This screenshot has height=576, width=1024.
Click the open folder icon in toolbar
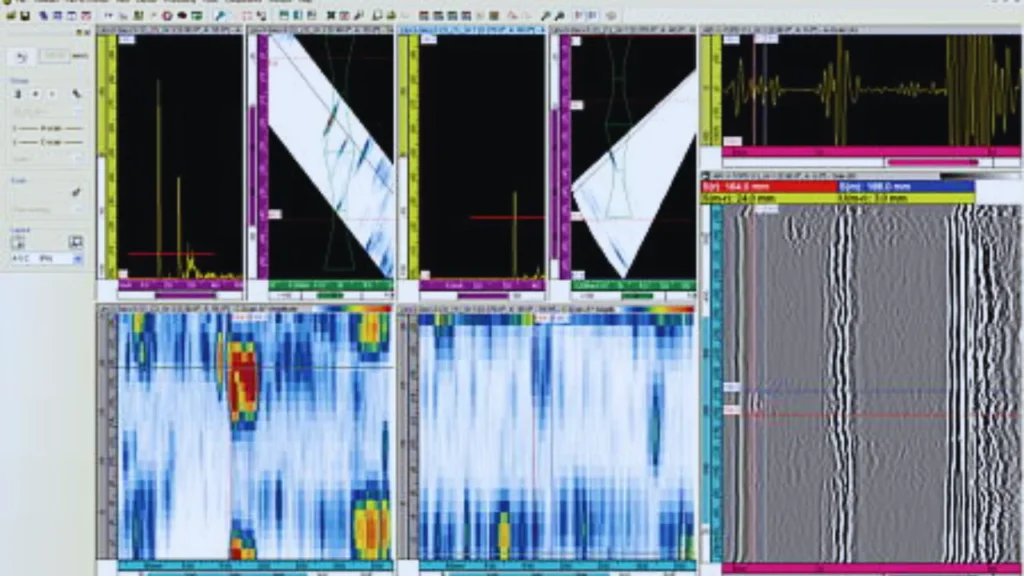[11, 15]
